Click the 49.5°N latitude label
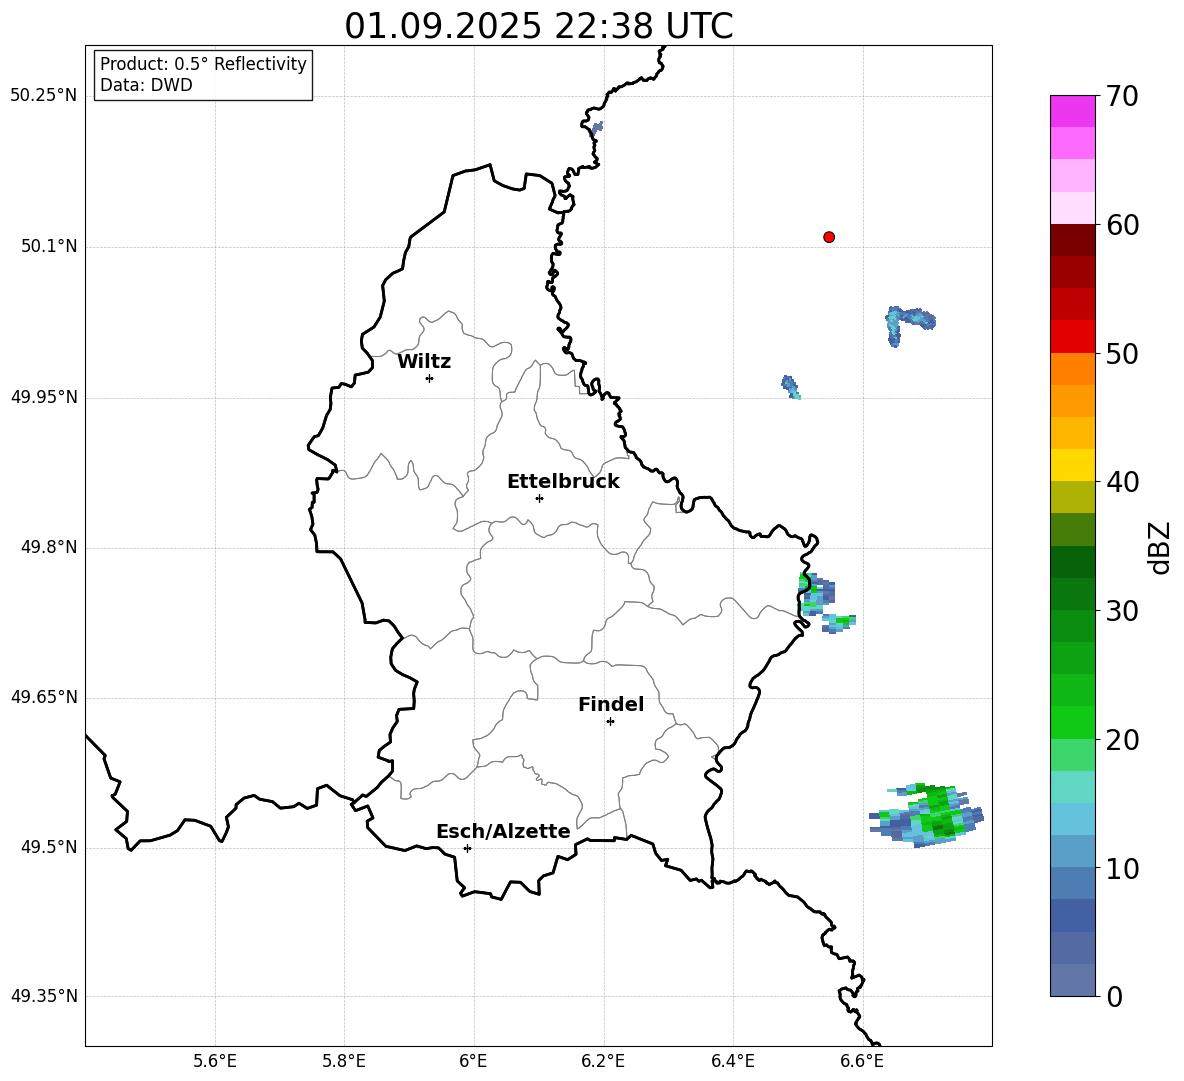Image resolution: width=1184 pixels, height=1081 pixels. coord(49,848)
